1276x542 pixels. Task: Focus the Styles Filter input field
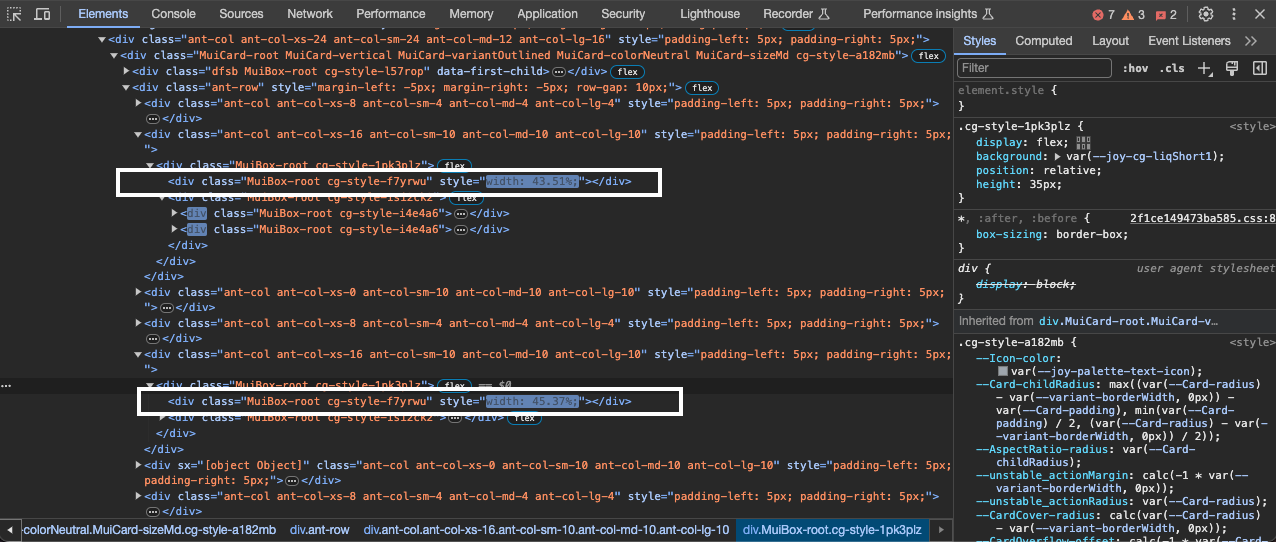[x=1034, y=68]
